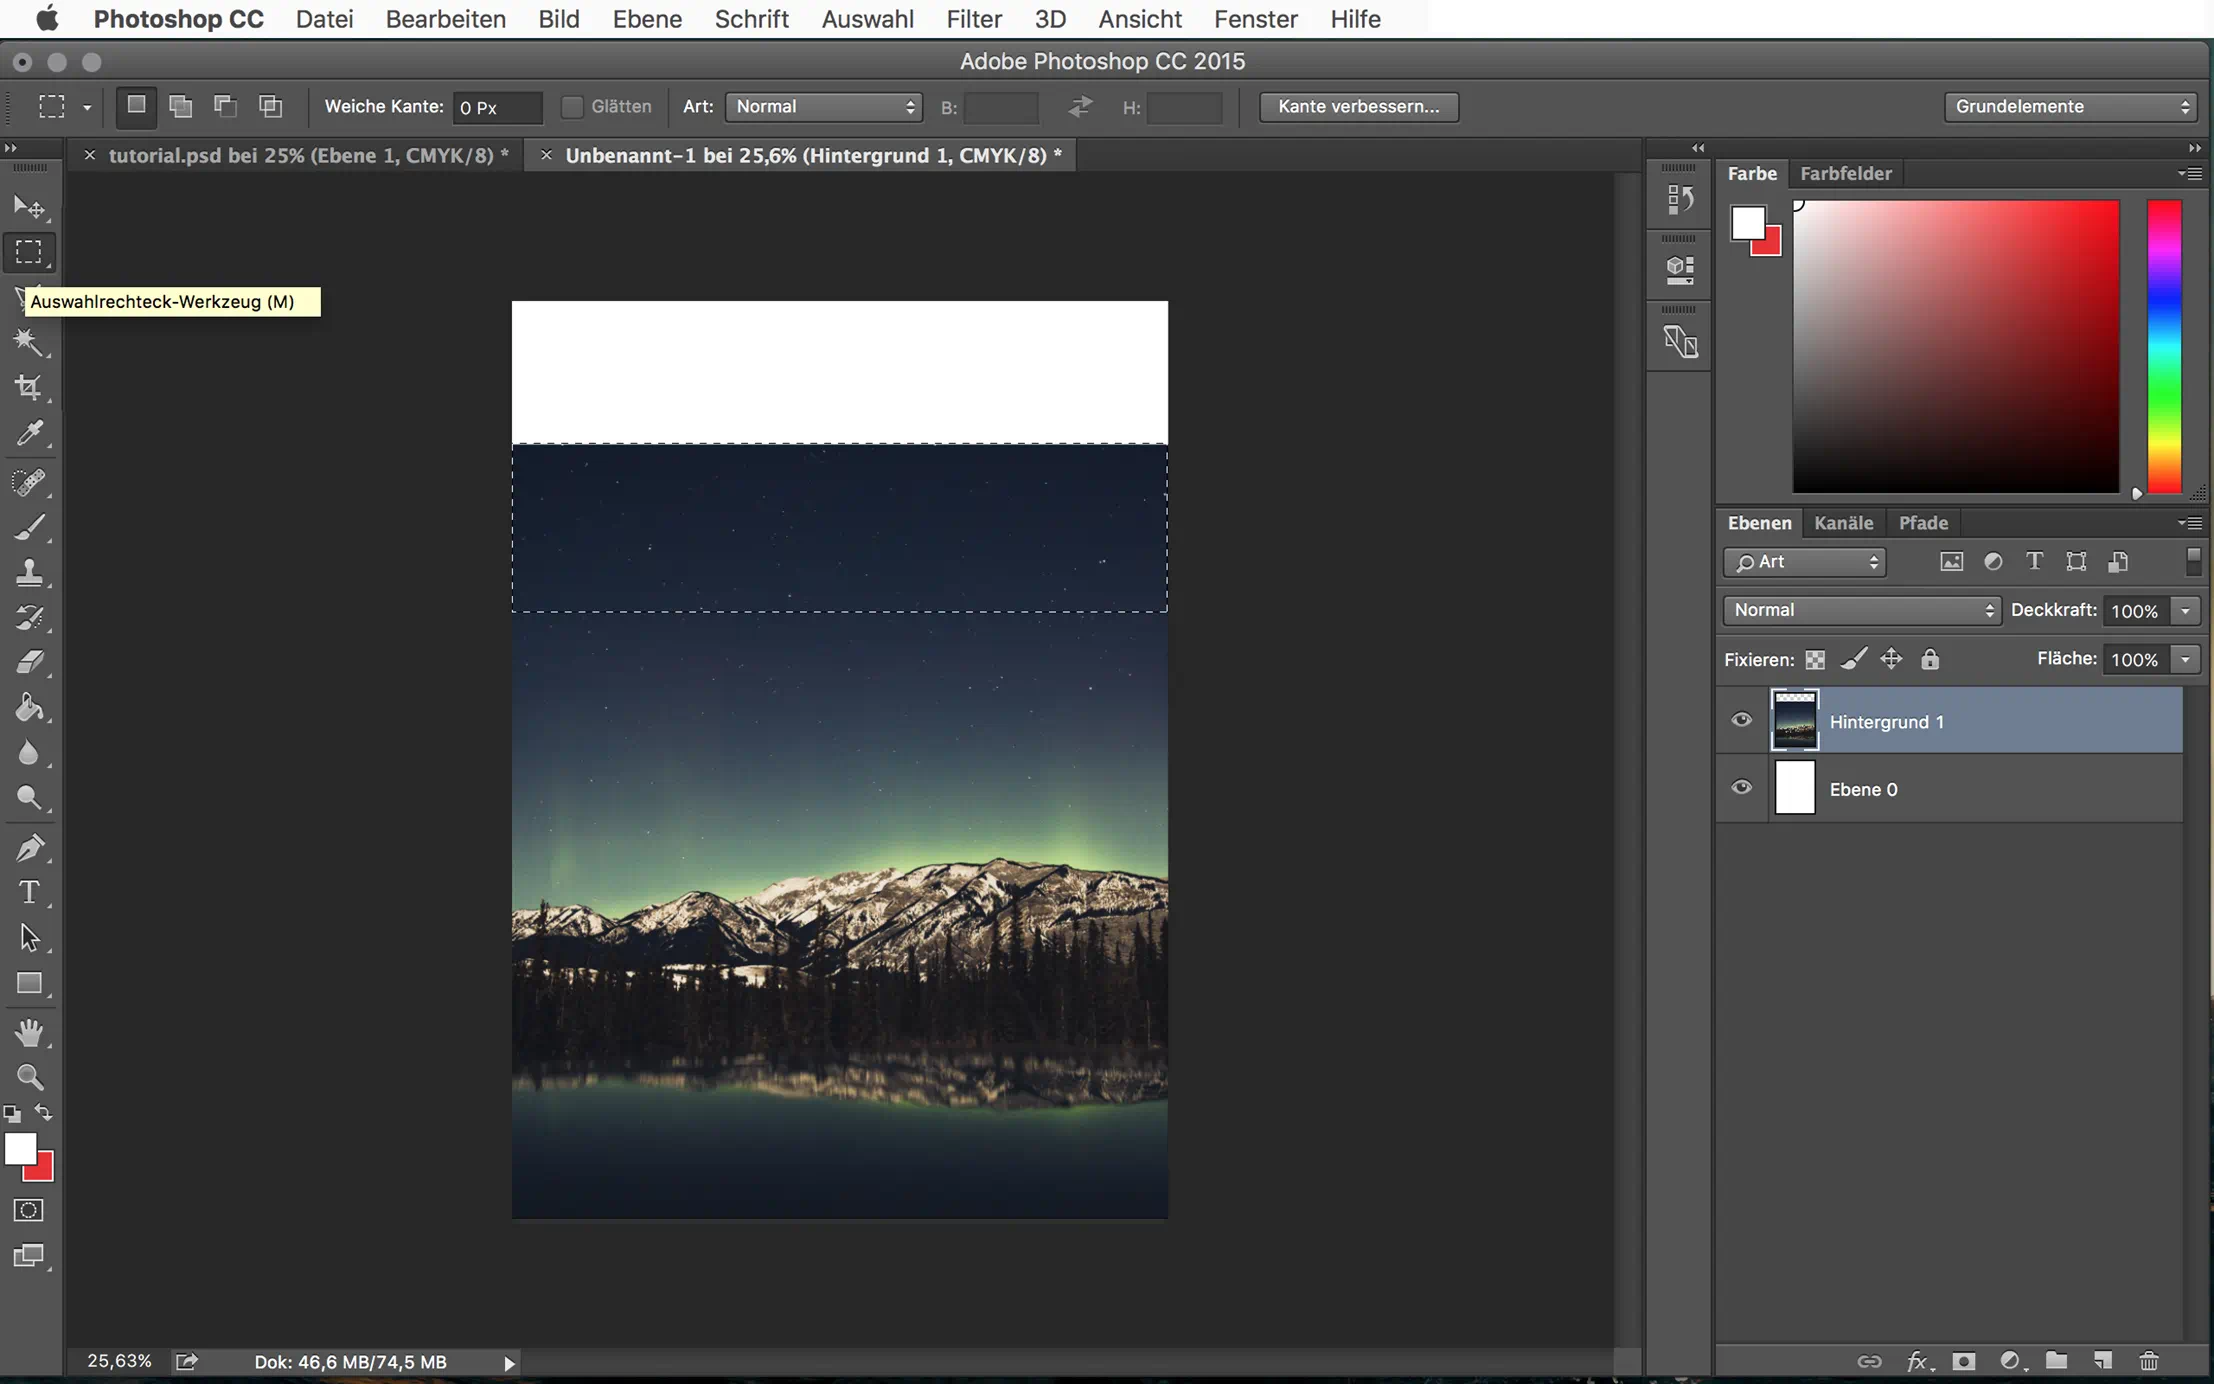Select the Eyedropper tool
2214x1384 pixels.
coord(29,433)
